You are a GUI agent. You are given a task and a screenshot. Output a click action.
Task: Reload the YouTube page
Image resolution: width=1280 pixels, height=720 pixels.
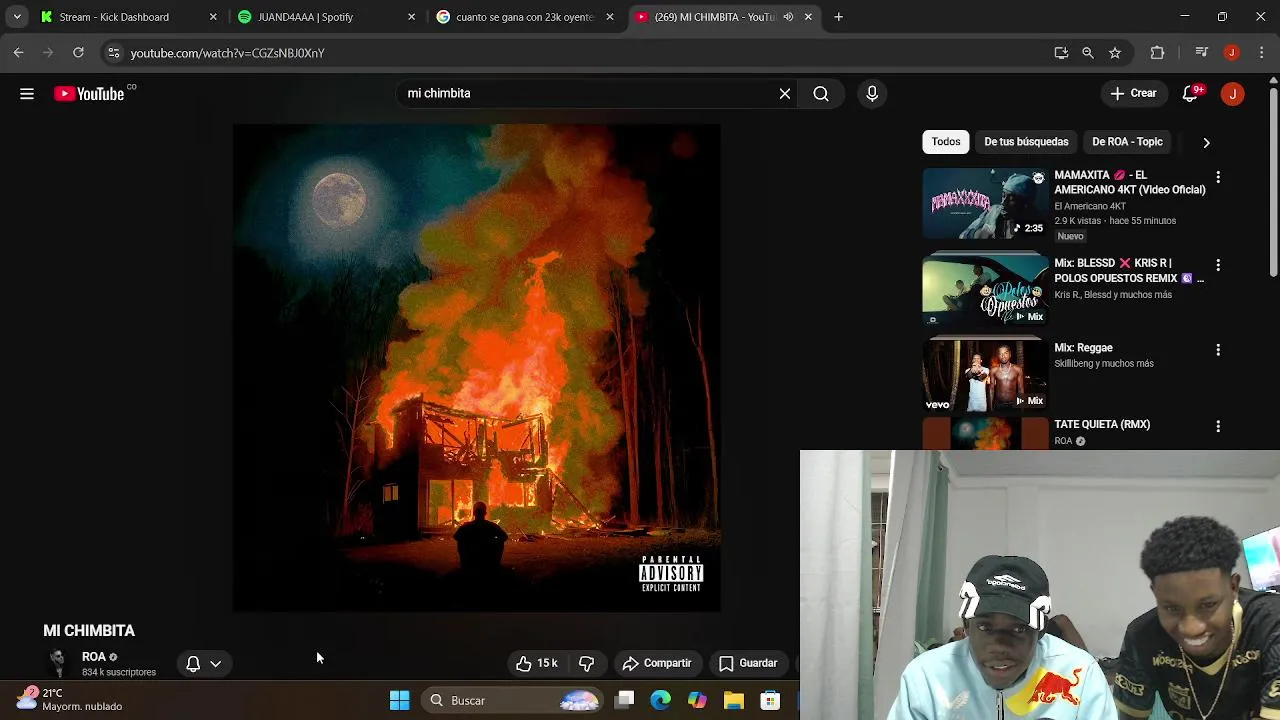coord(78,53)
